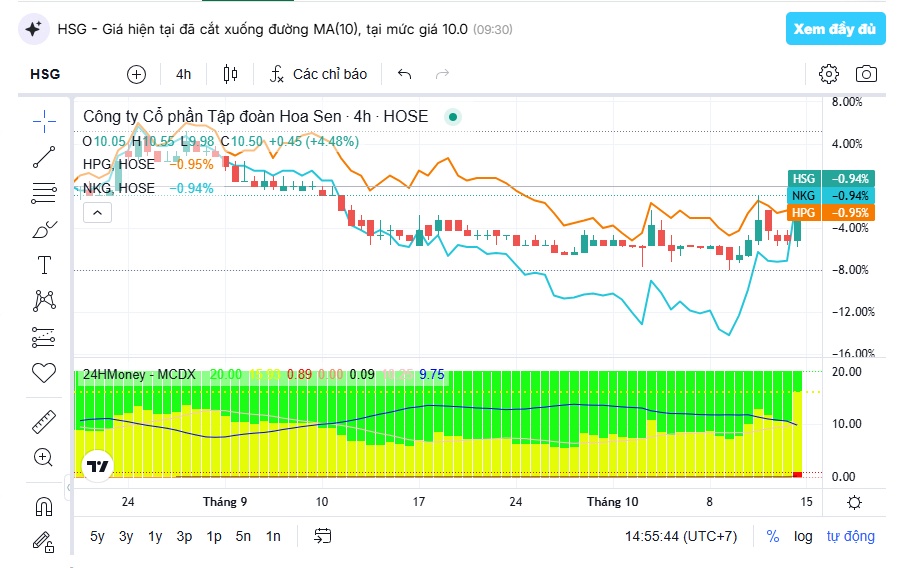Viewport: 901px width, 568px height.
Task: Click the company name Hoa Sen title
Action: tap(255, 117)
